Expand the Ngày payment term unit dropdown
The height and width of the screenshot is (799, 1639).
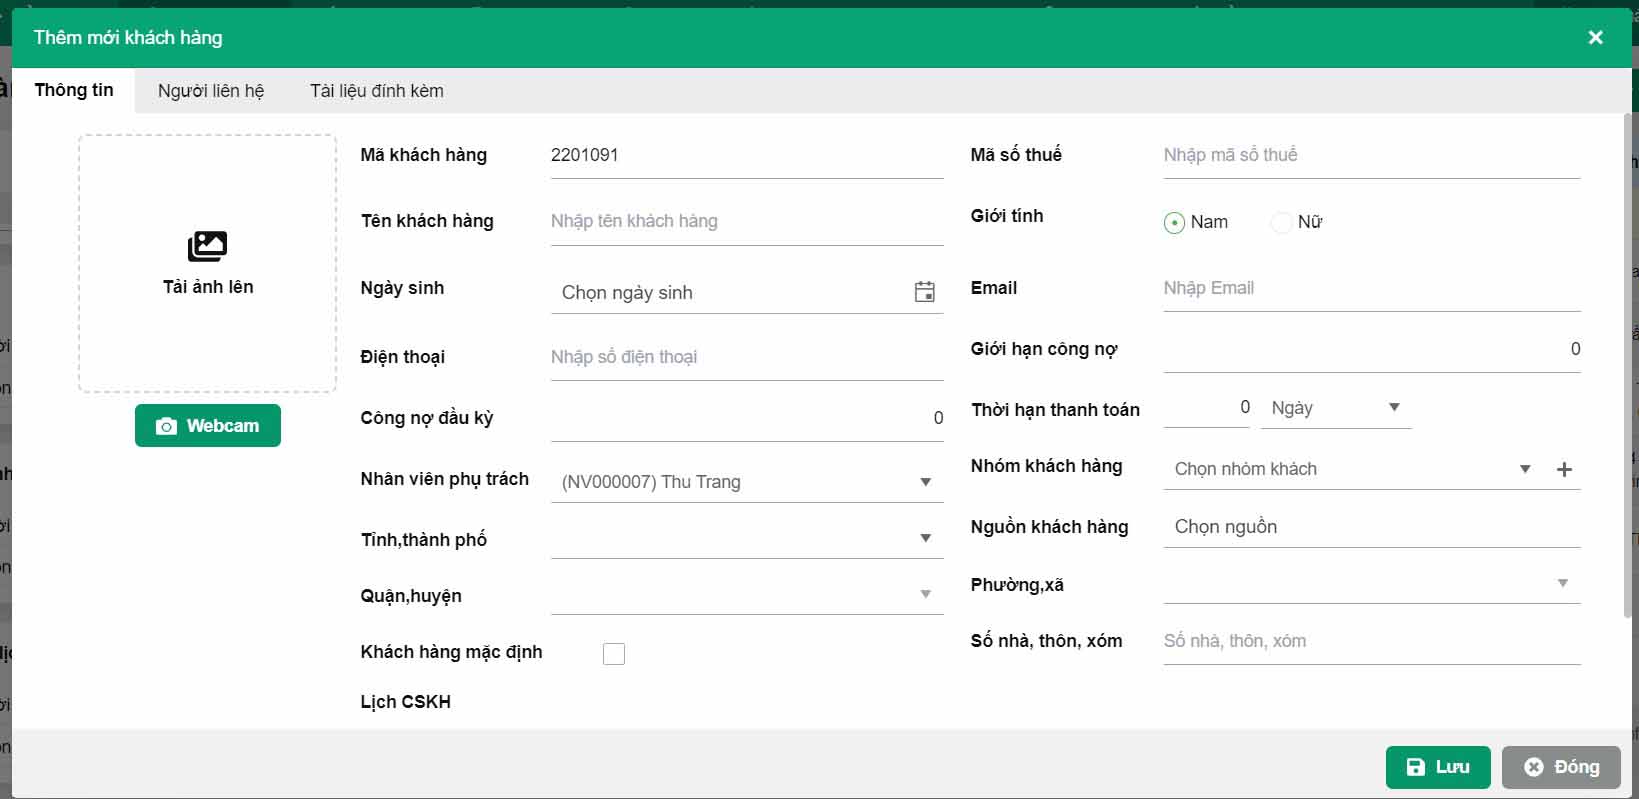coord(1394,407)
